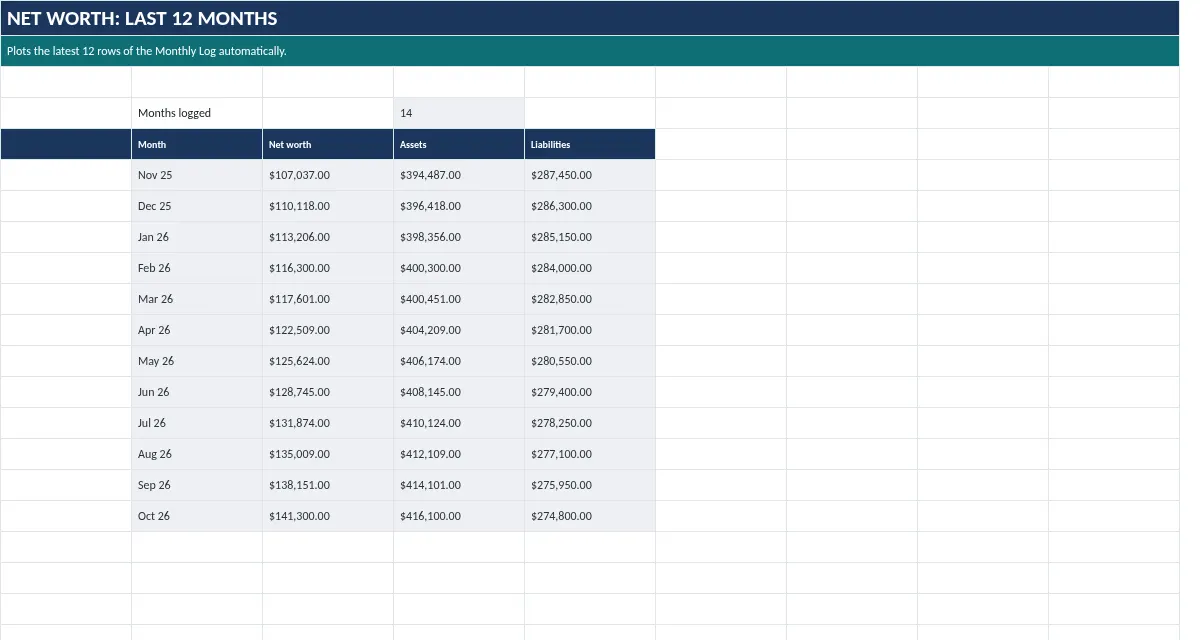The image size is (1200, 640).
Task: Choose the liabilities cell $286,300.00
Action: [590, 206]
